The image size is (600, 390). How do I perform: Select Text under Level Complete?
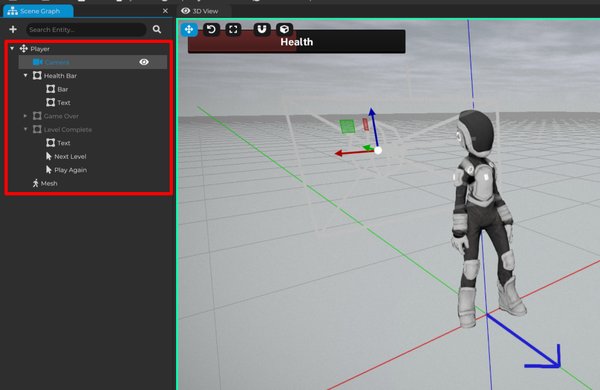pos(64,143)
